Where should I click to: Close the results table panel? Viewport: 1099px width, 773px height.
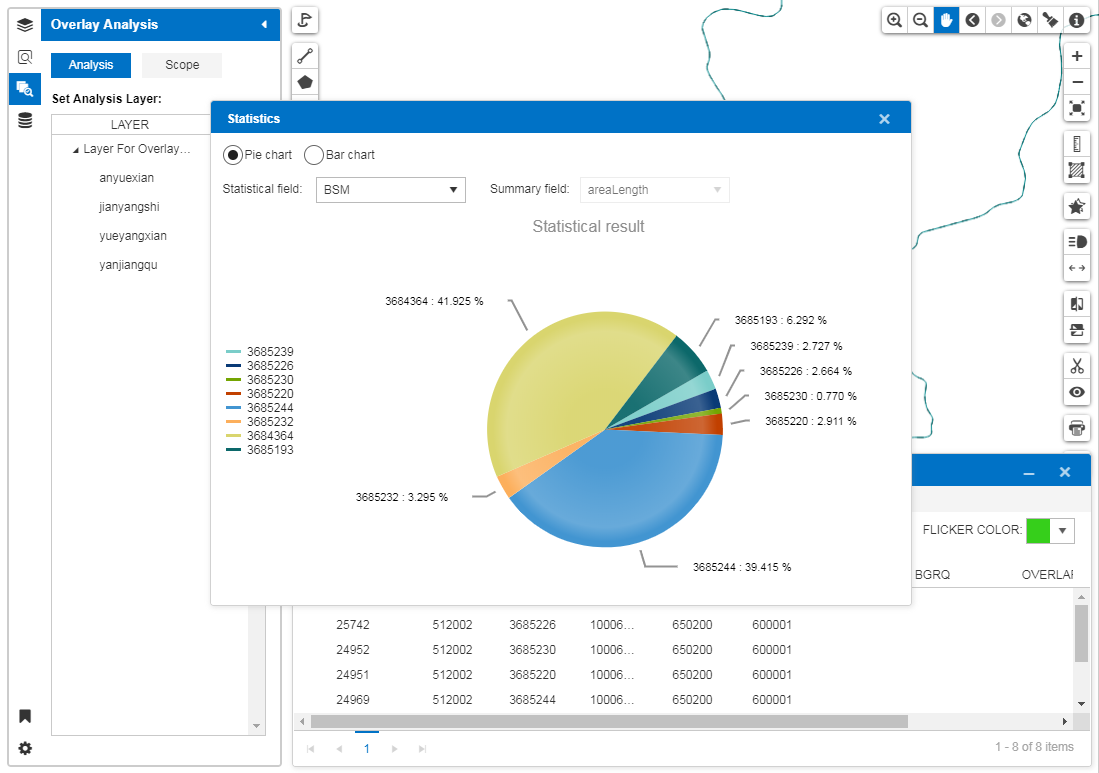[1065, 472]
